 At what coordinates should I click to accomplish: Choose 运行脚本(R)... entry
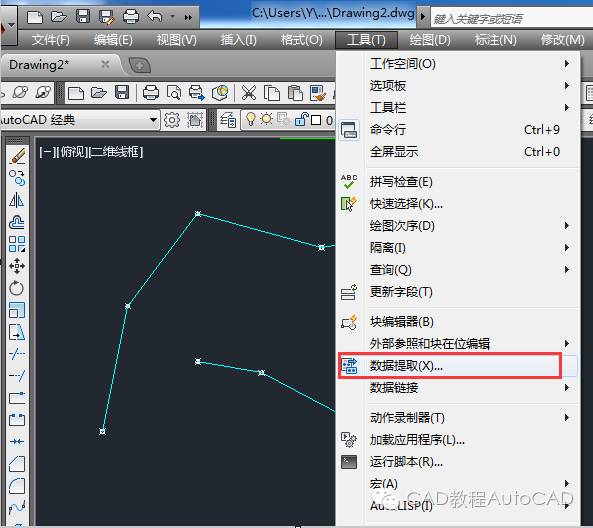(x=458, y=462)
